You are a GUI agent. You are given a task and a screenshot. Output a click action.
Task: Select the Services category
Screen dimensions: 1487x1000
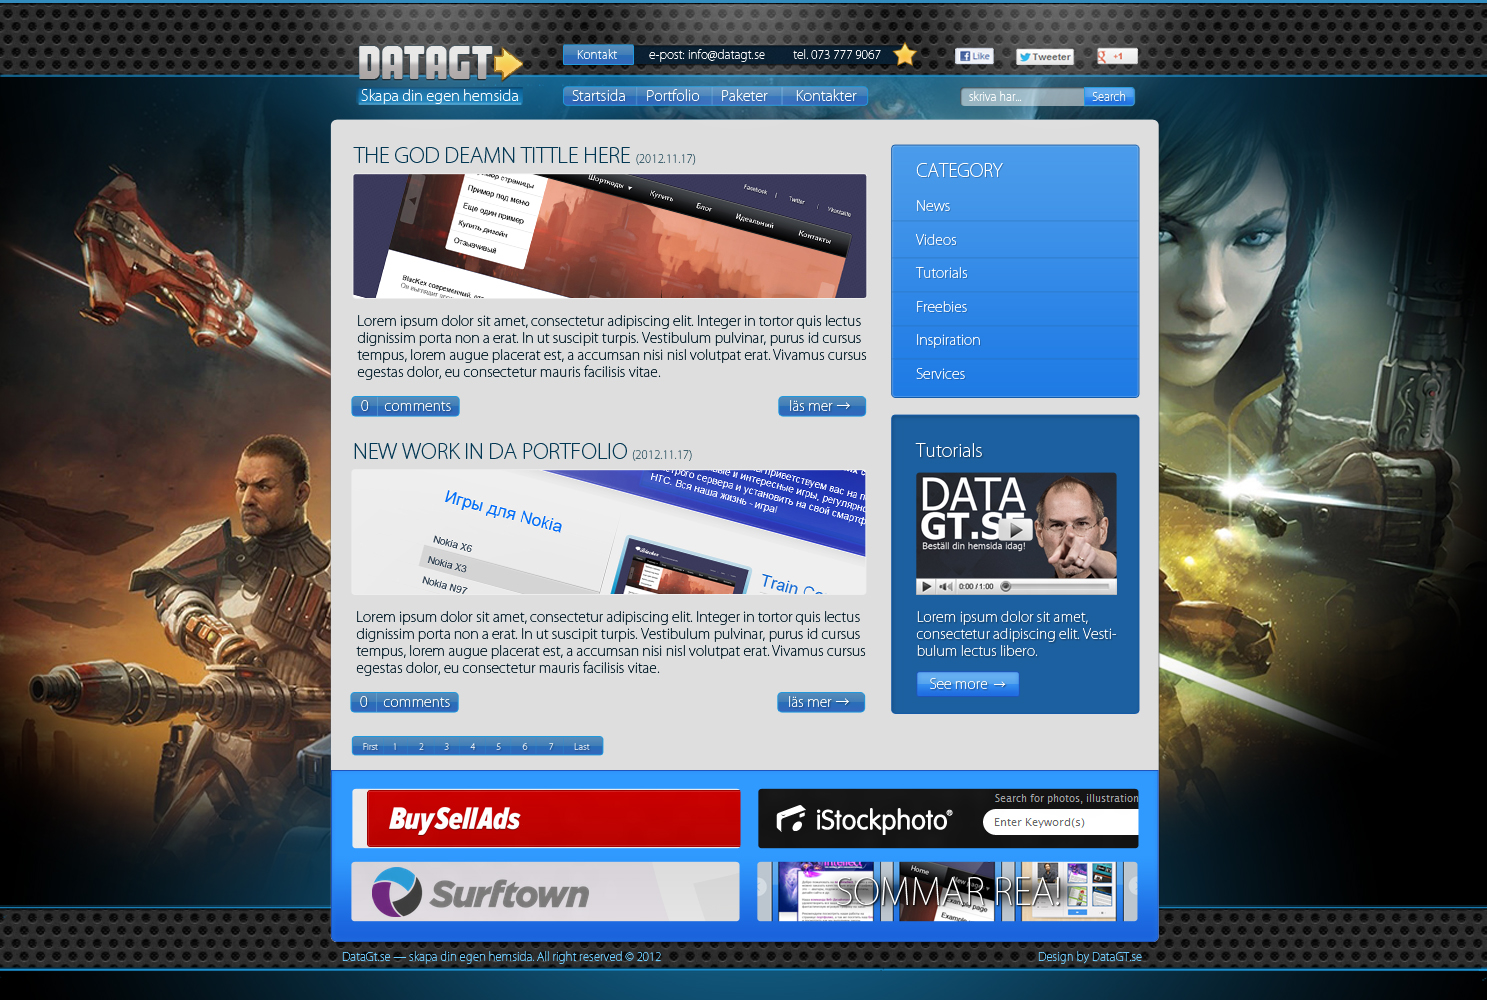[940, 374]
